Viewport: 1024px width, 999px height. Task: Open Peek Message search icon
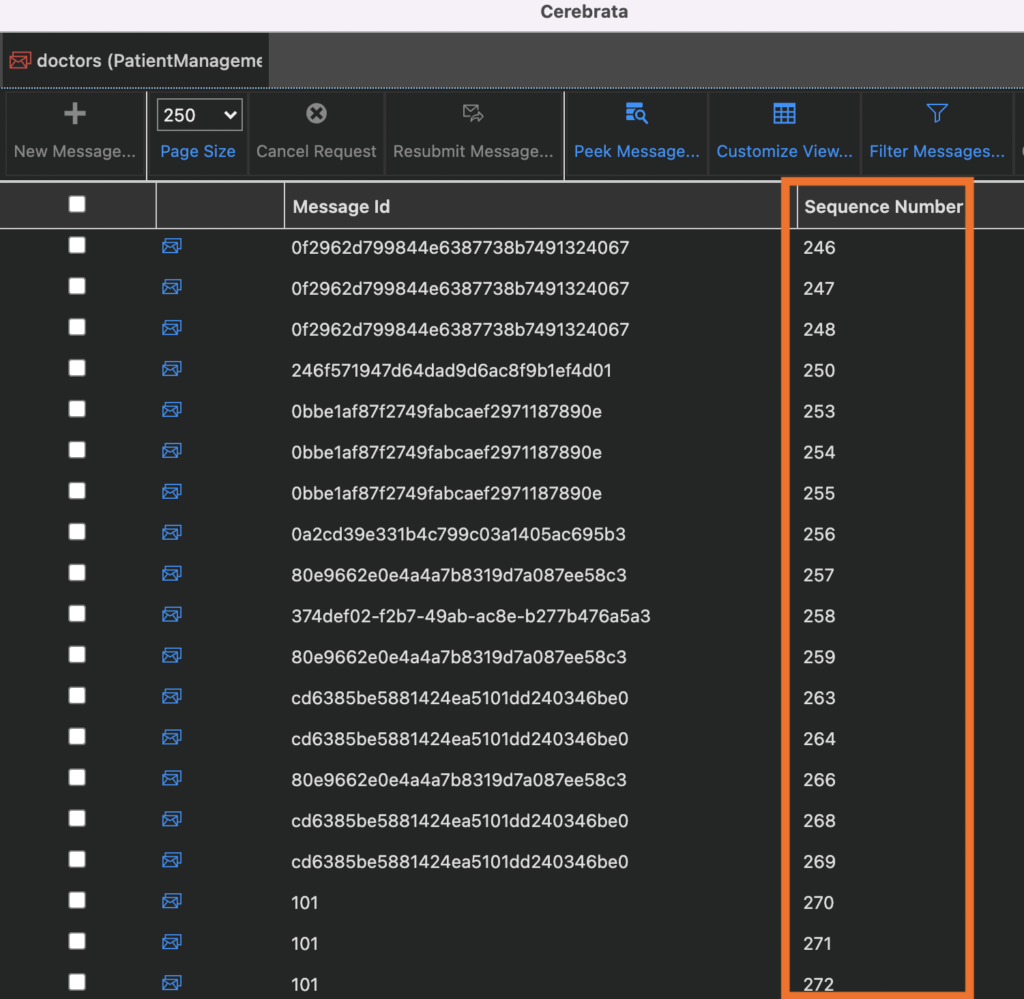(x=636, y=114)
